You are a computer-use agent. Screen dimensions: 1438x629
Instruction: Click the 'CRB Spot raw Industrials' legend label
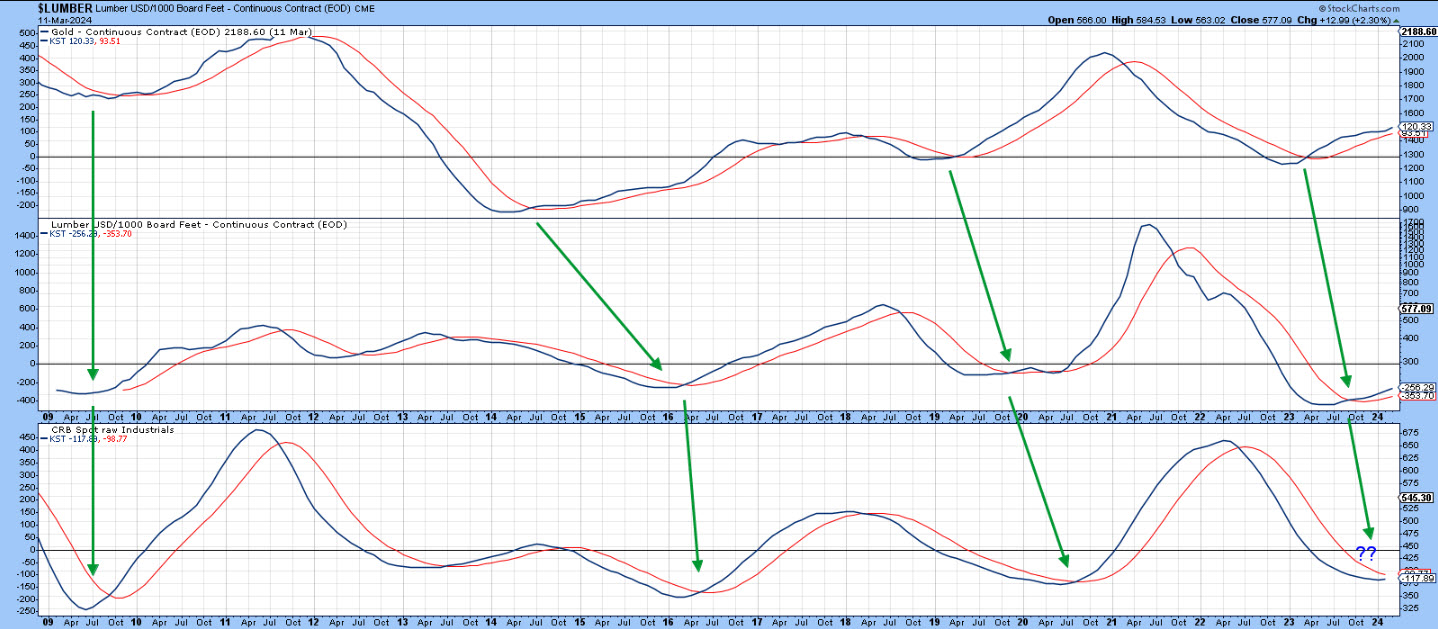point(111,430)
